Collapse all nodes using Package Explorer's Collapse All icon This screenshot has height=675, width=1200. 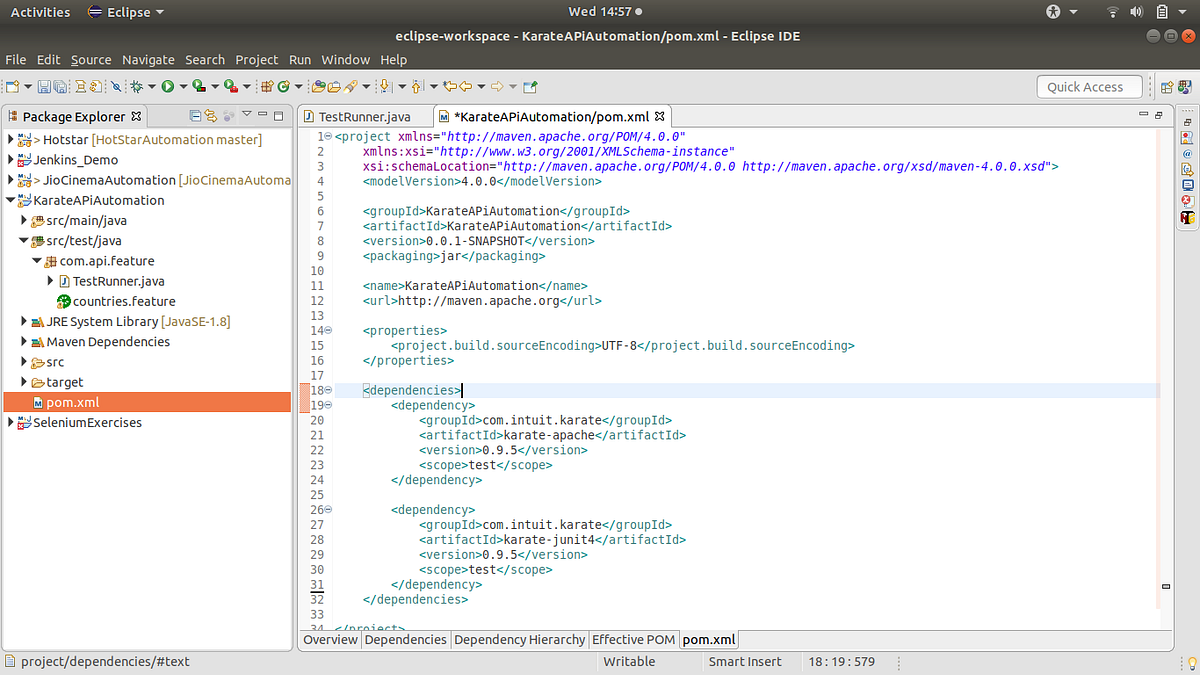[x=195, y=115]
